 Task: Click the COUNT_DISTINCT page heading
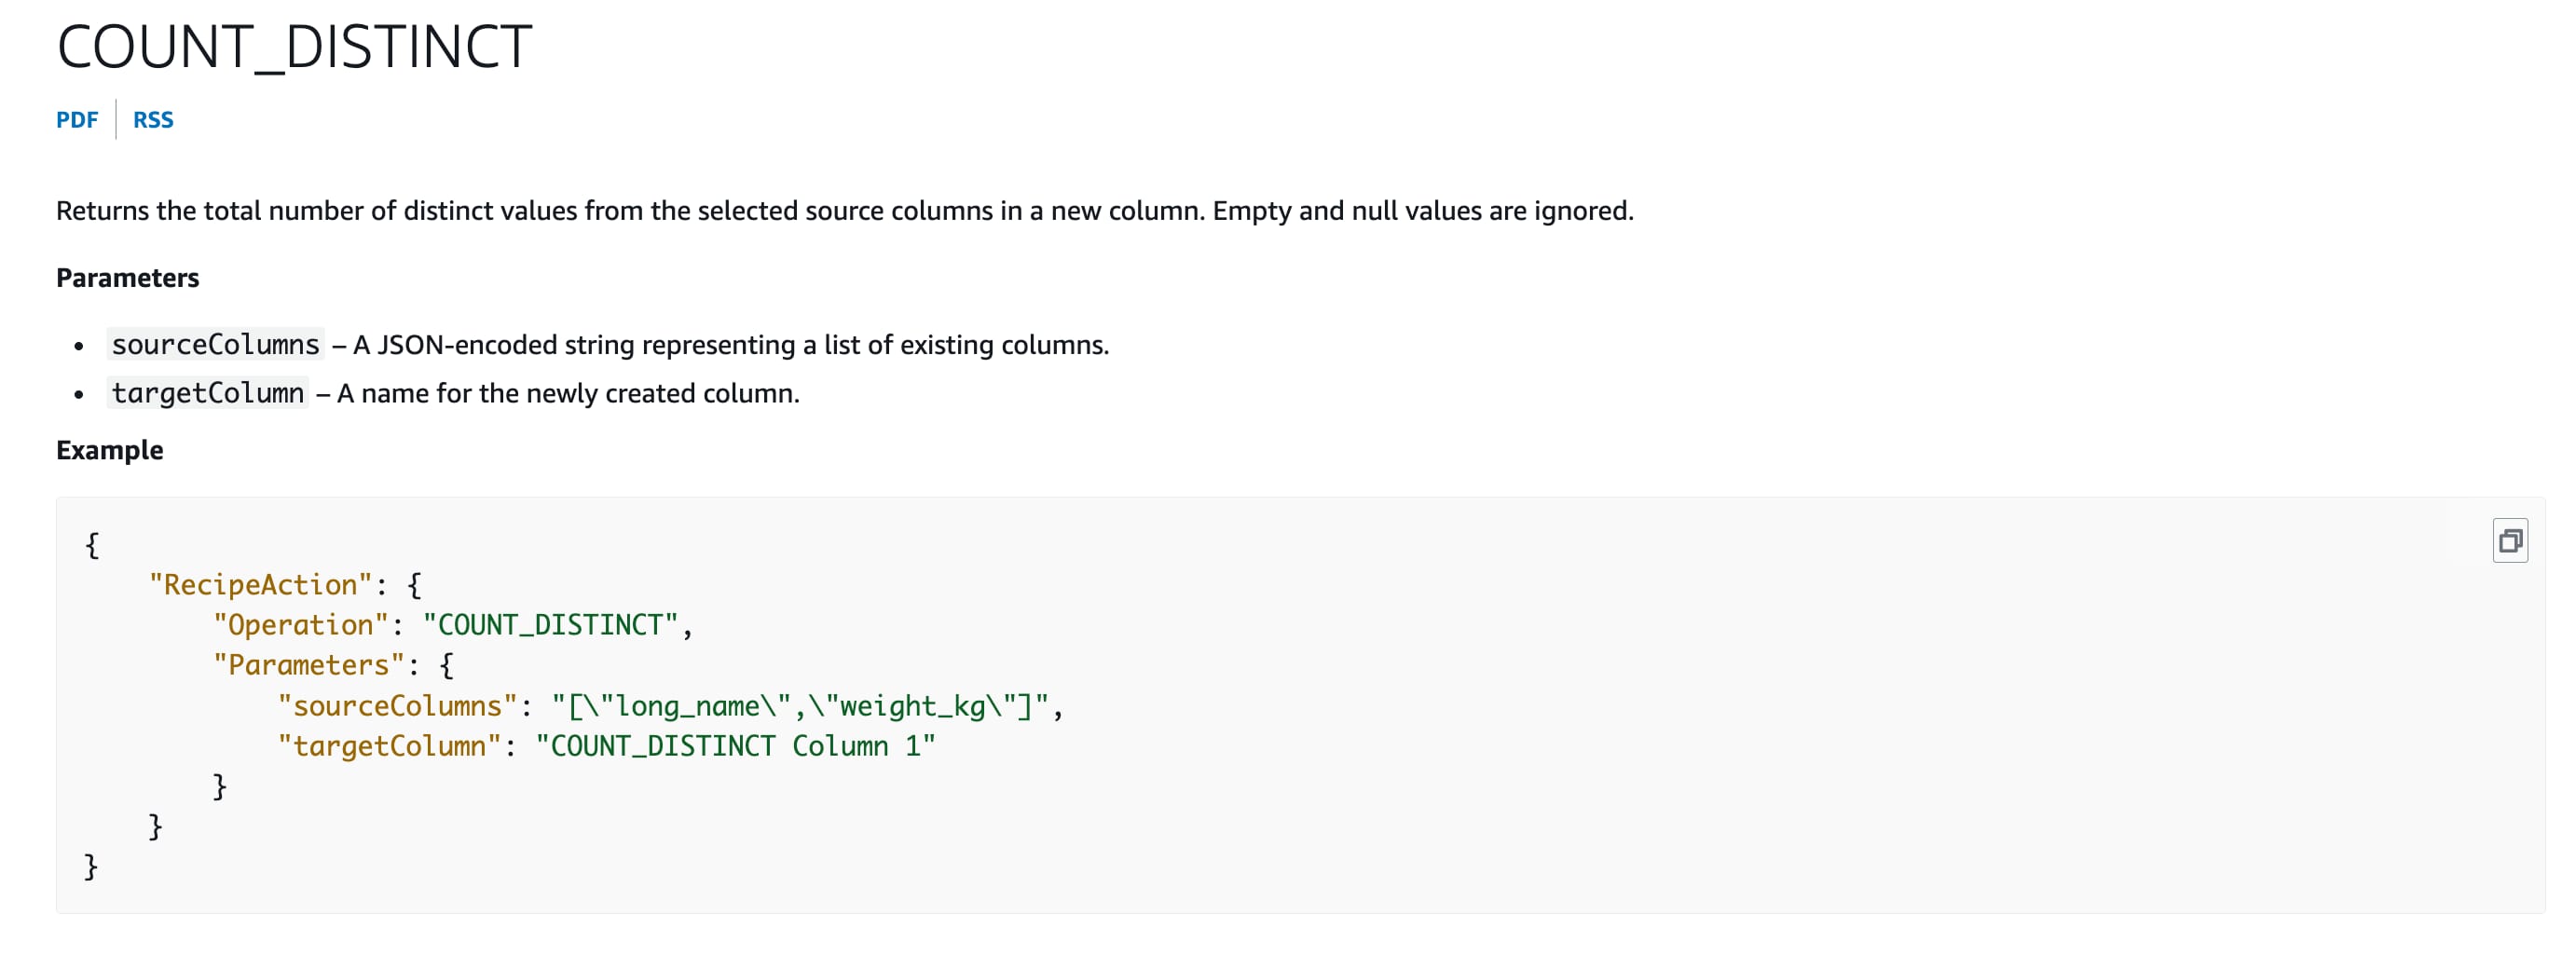tap(294, 47)
